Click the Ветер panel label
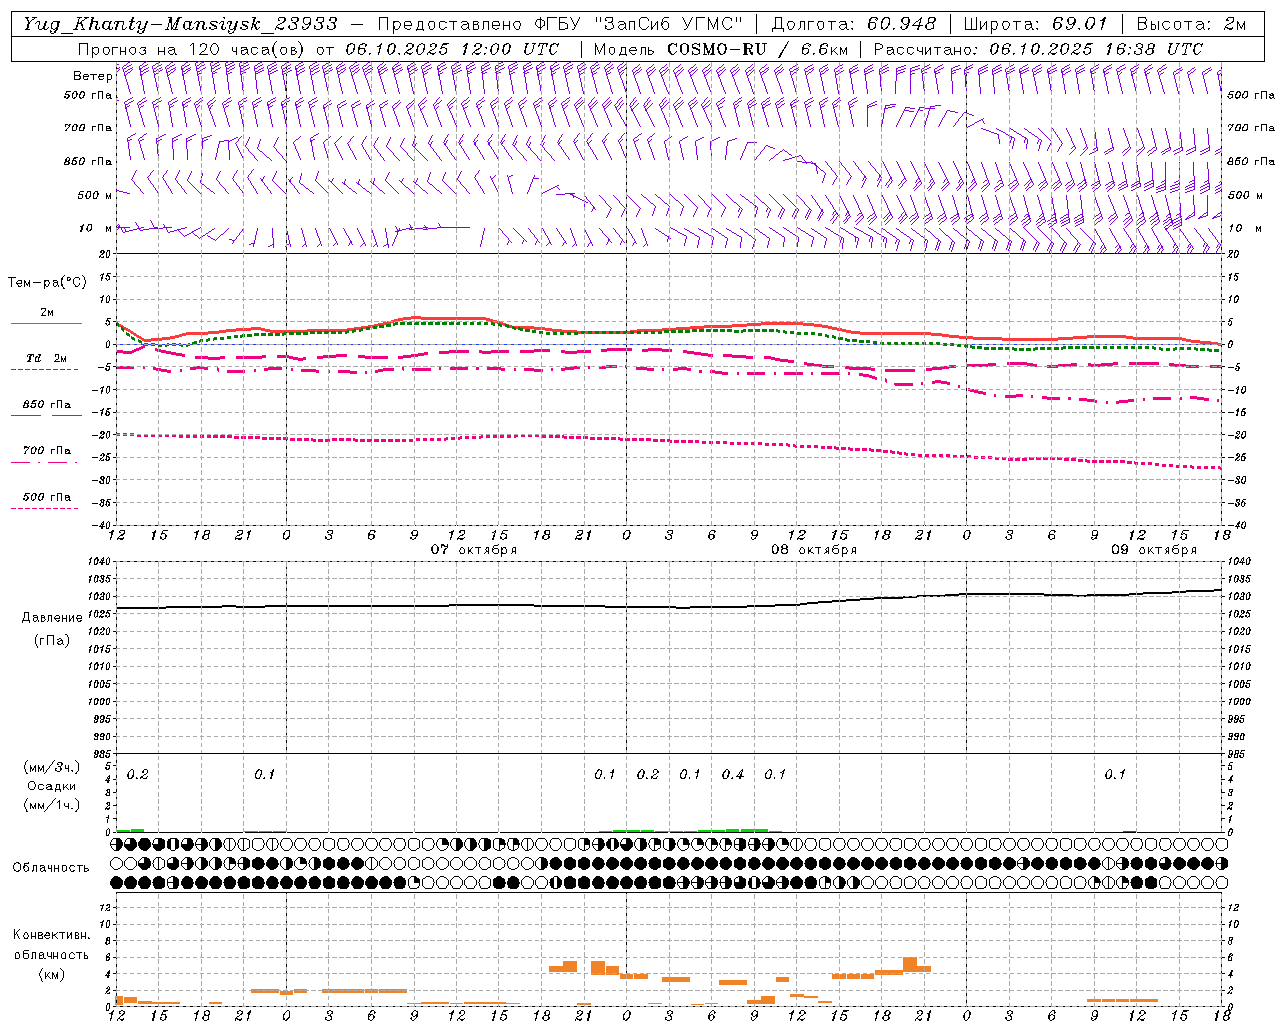 (x=92, y=76)
